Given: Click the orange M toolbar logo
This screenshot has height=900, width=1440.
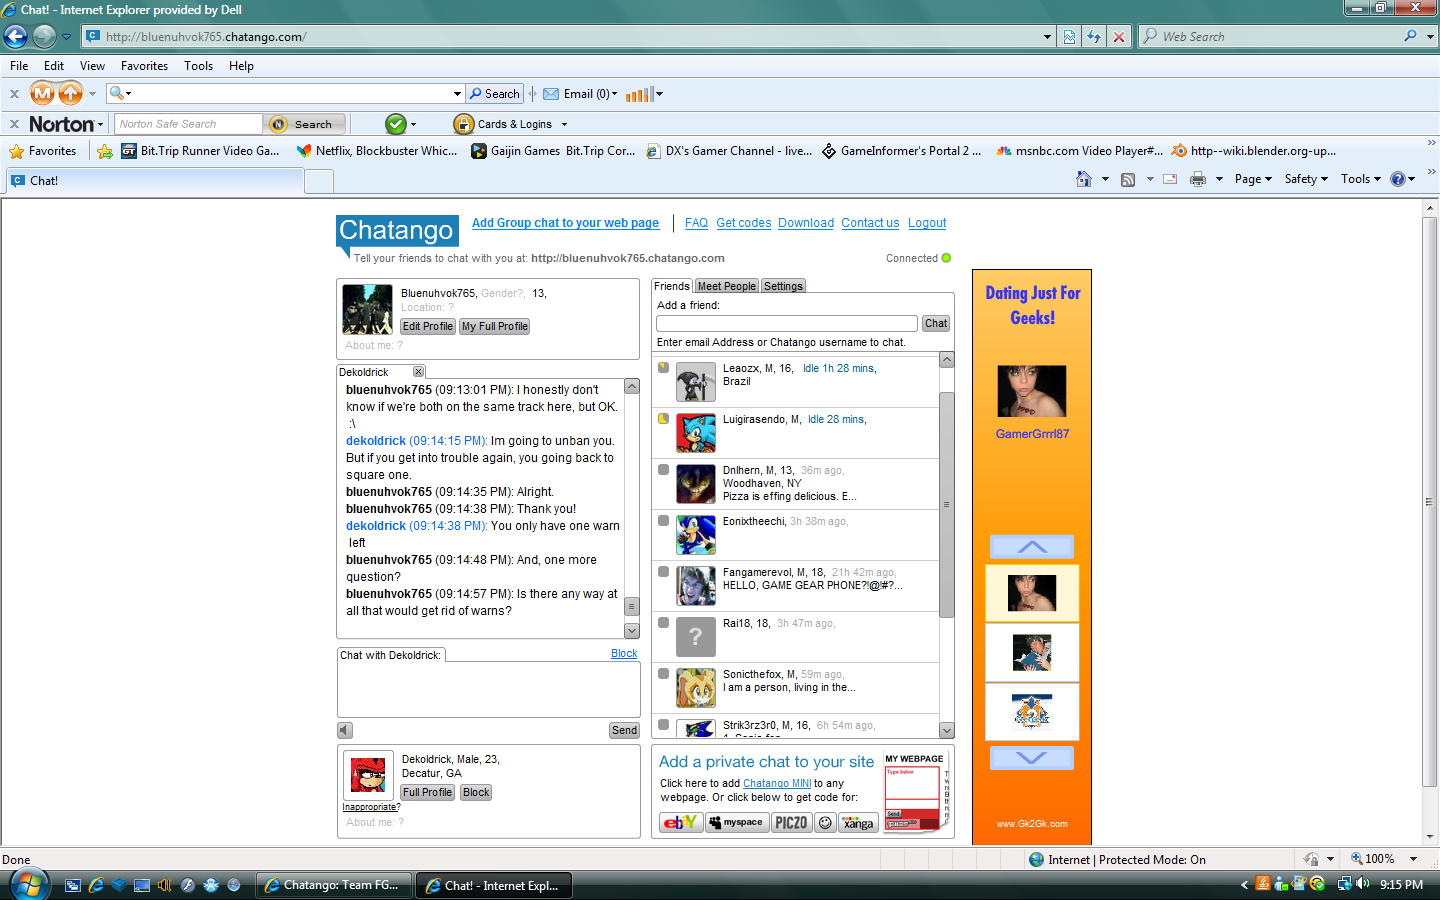Looking at the screenshot, I should point(42,94).
